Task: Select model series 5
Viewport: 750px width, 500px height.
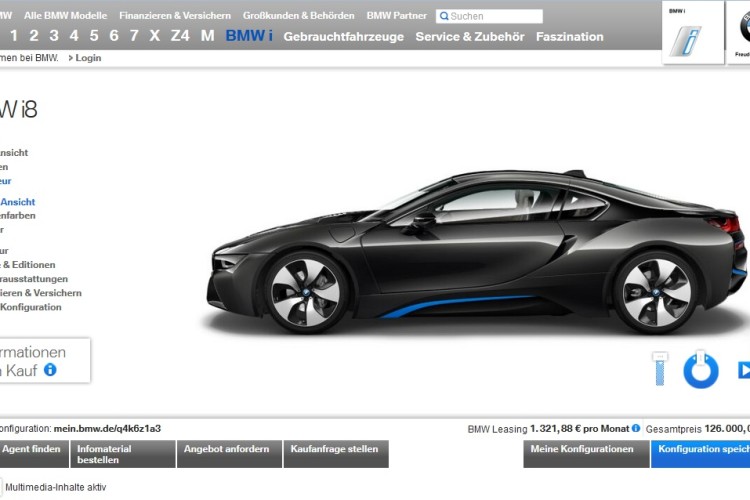Action: click(x=94, y=35)
